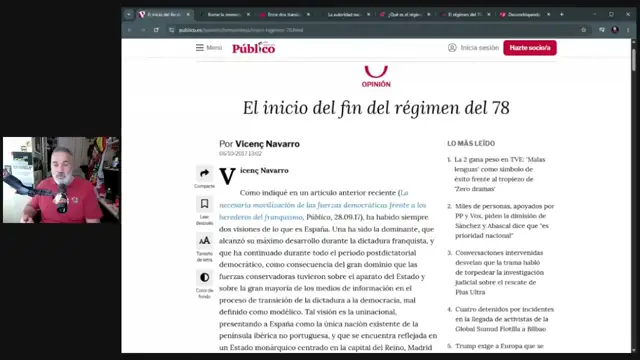Close the 'La autoridad' tab
The image size is (640, 360).
369,14
